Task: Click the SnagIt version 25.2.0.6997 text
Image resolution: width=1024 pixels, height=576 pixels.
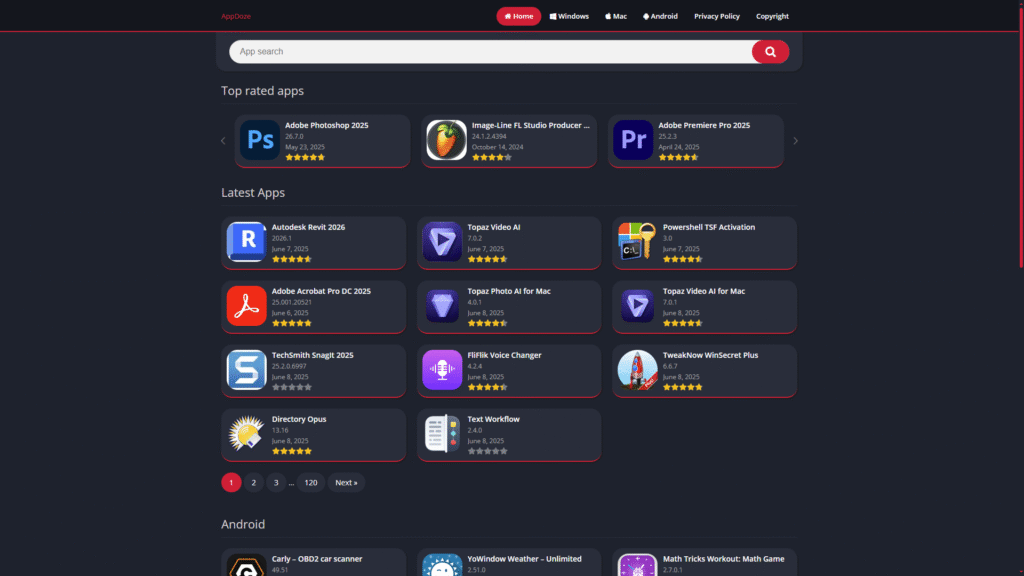Action: pos(289,366)
